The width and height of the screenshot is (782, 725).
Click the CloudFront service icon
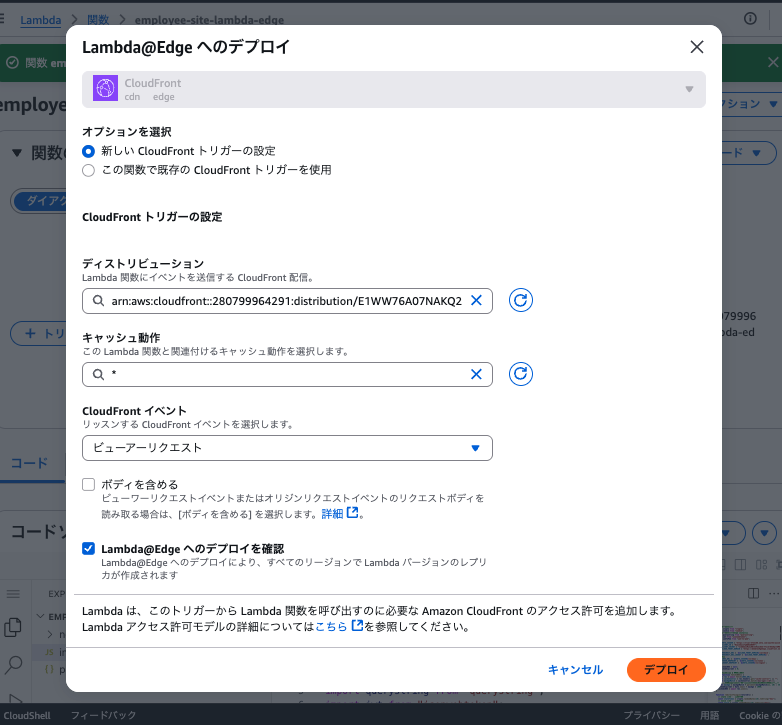pyautogui.click(x=105, y=88)
